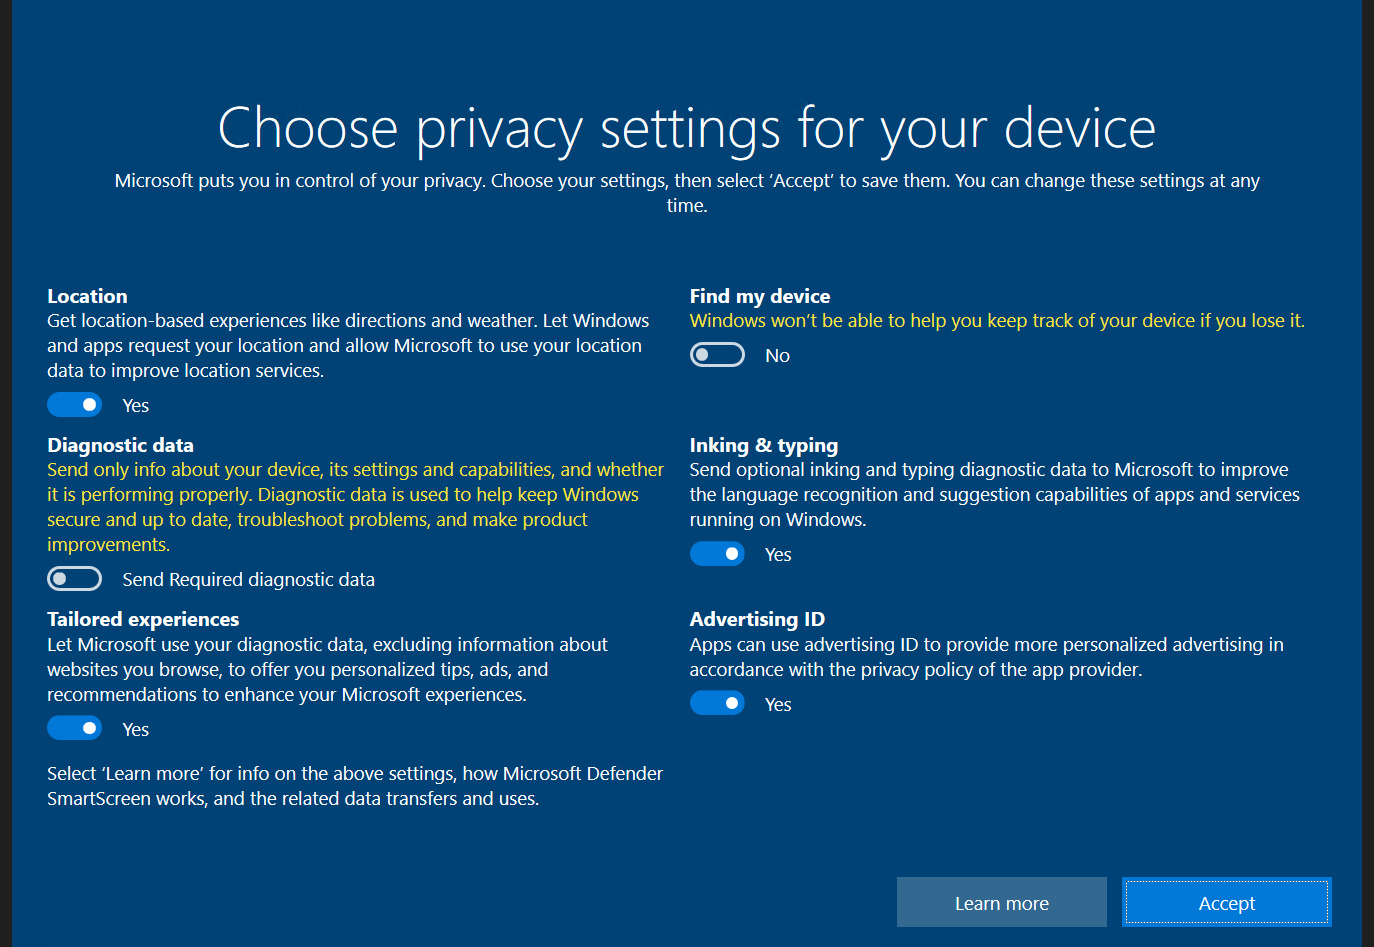The width and height of the screenshot is (1374, 947).
Task: Click the Tailored experiences description paragraph
Action: [x=327, y=670]
